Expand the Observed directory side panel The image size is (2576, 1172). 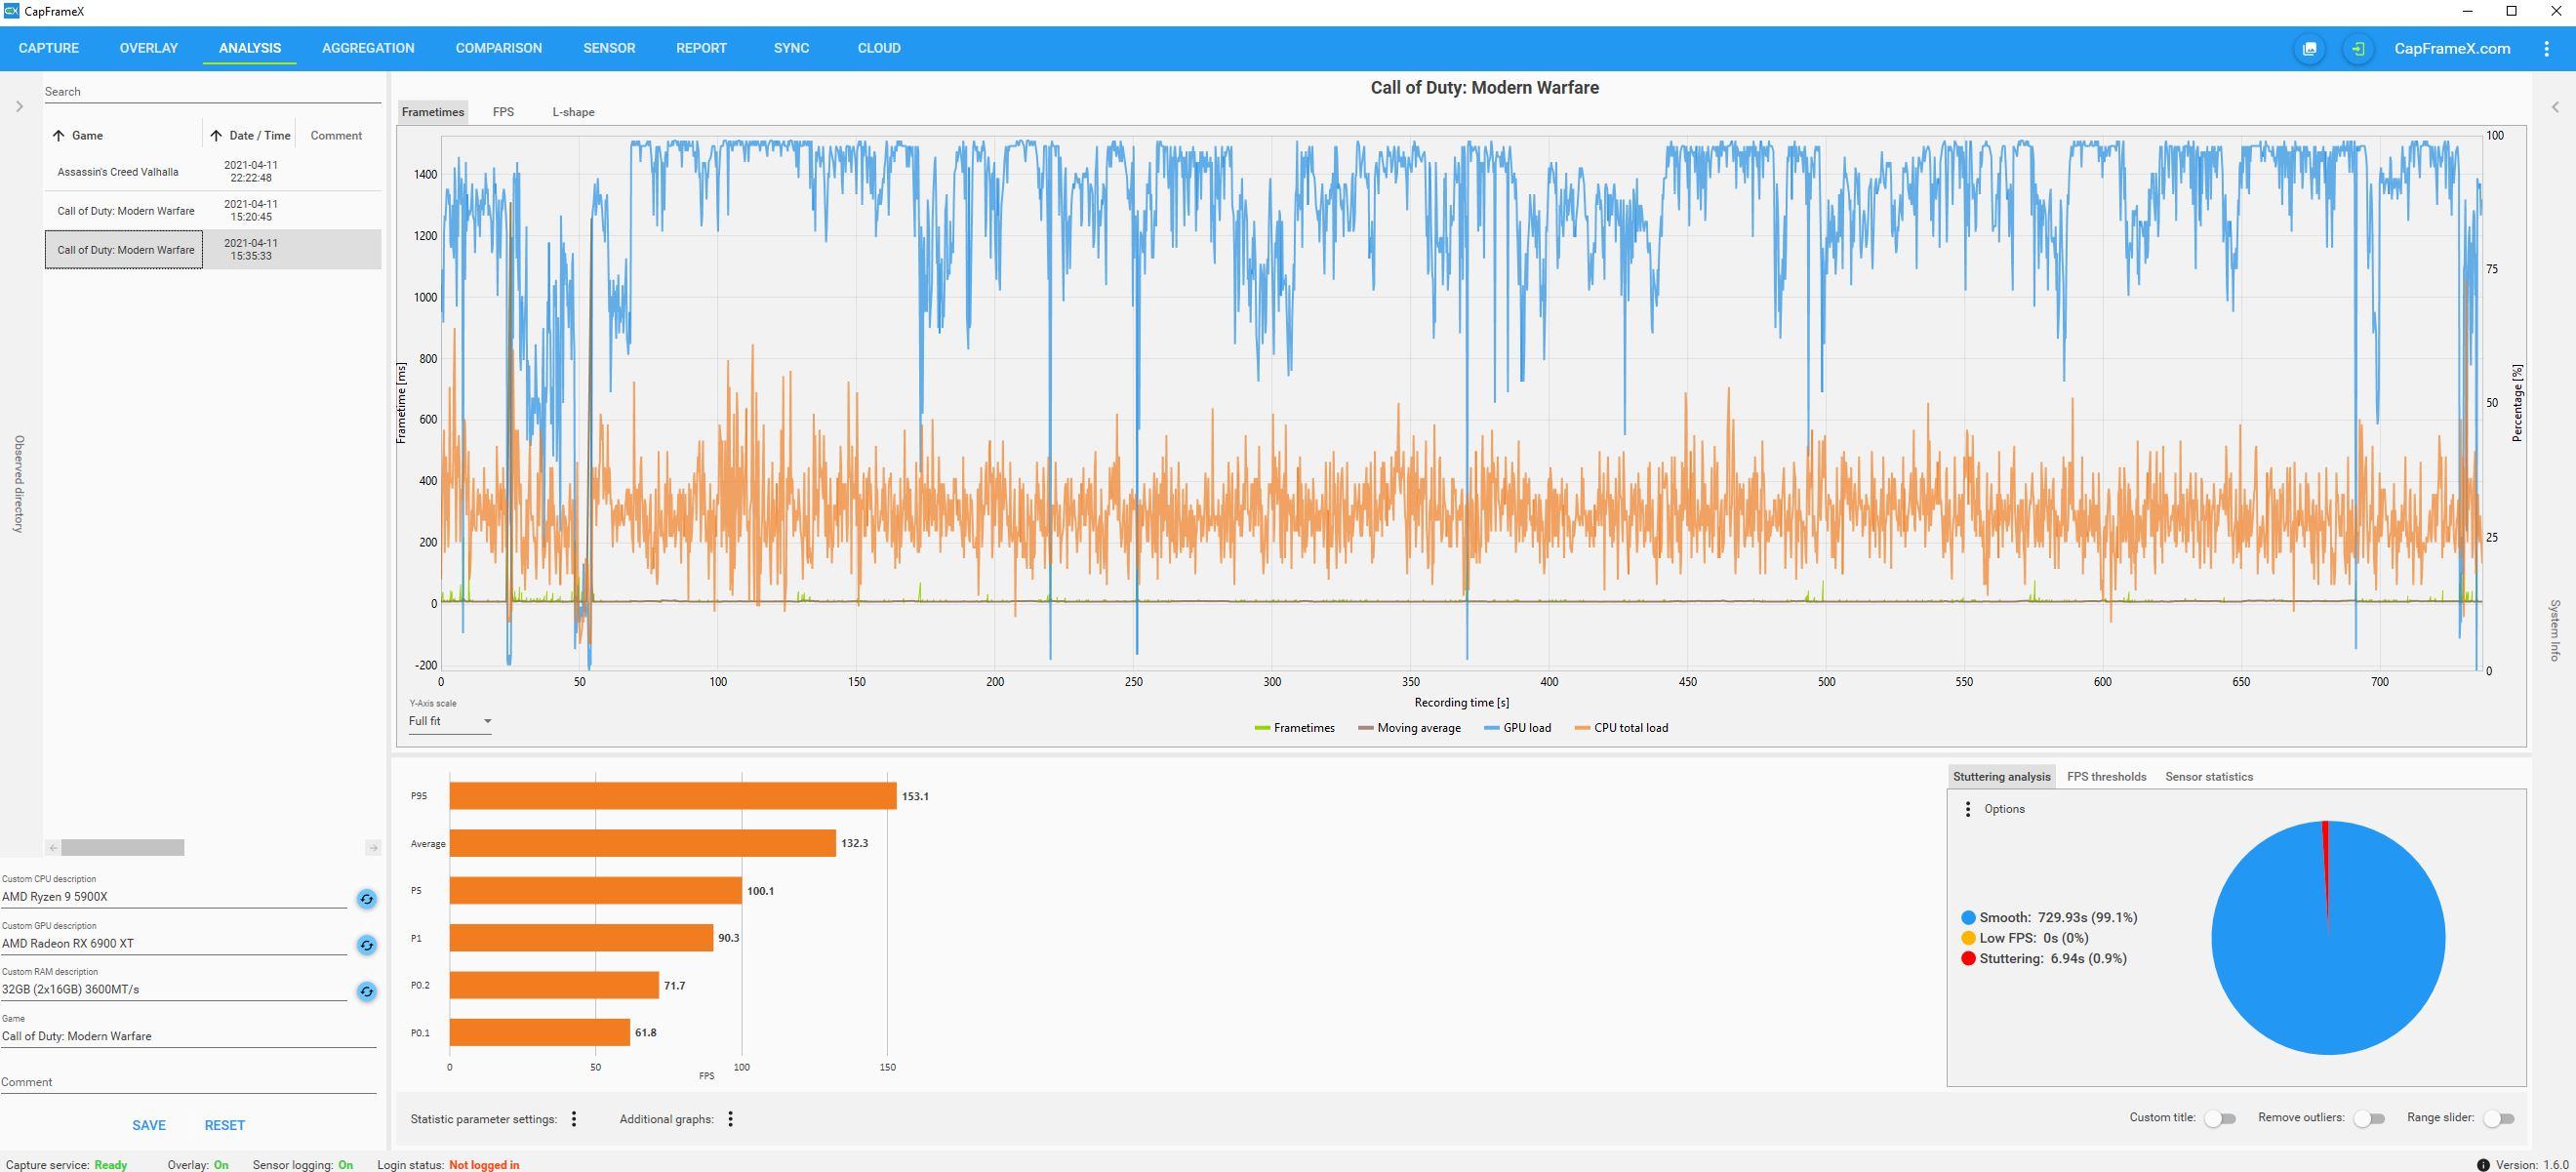tap(19, 107)
